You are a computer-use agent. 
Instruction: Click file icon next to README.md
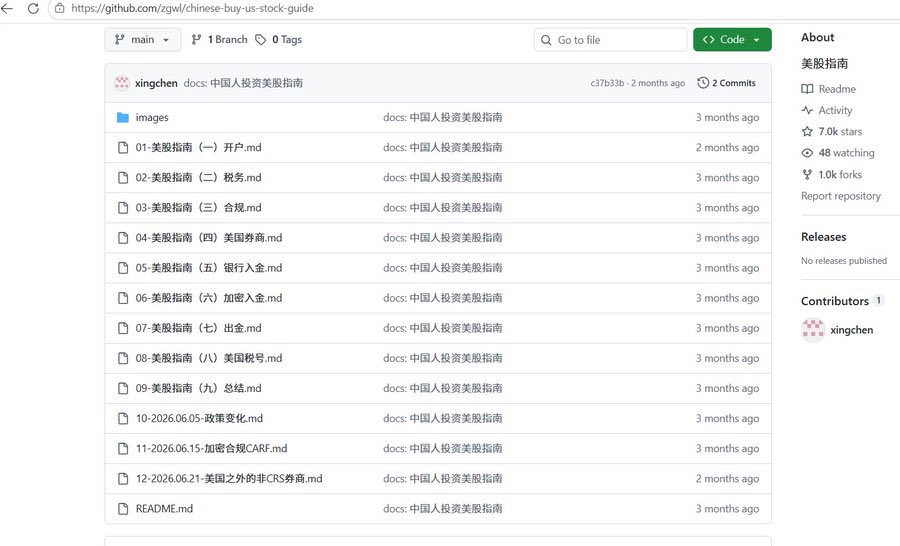(x=123, y=509)
